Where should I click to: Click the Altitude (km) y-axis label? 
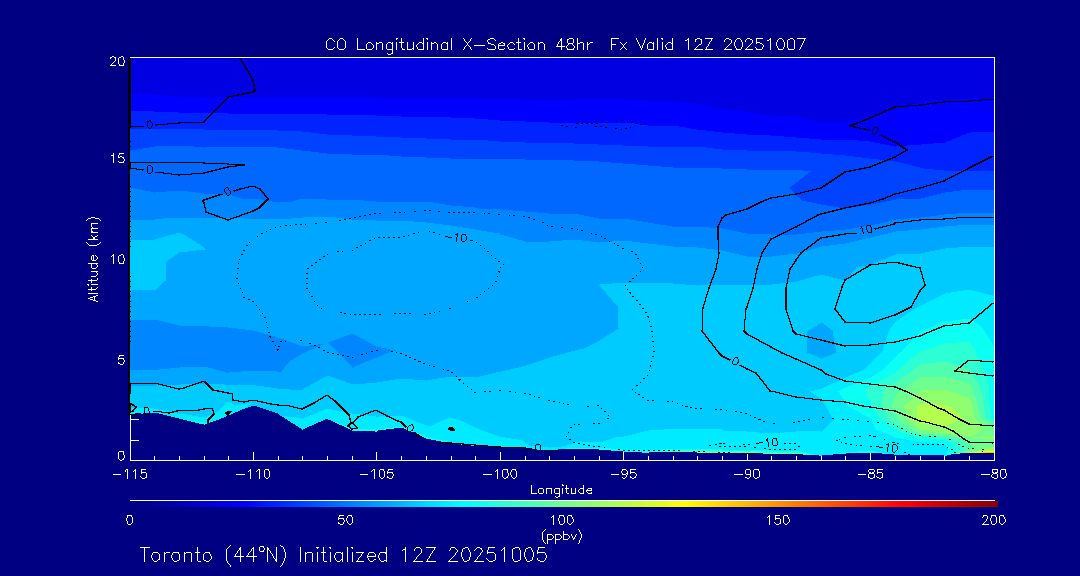pos(93,259)
